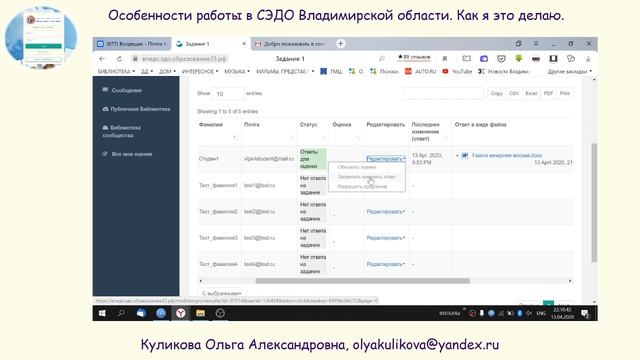Click the horizontal scrollbar under the table

(362, 281)
